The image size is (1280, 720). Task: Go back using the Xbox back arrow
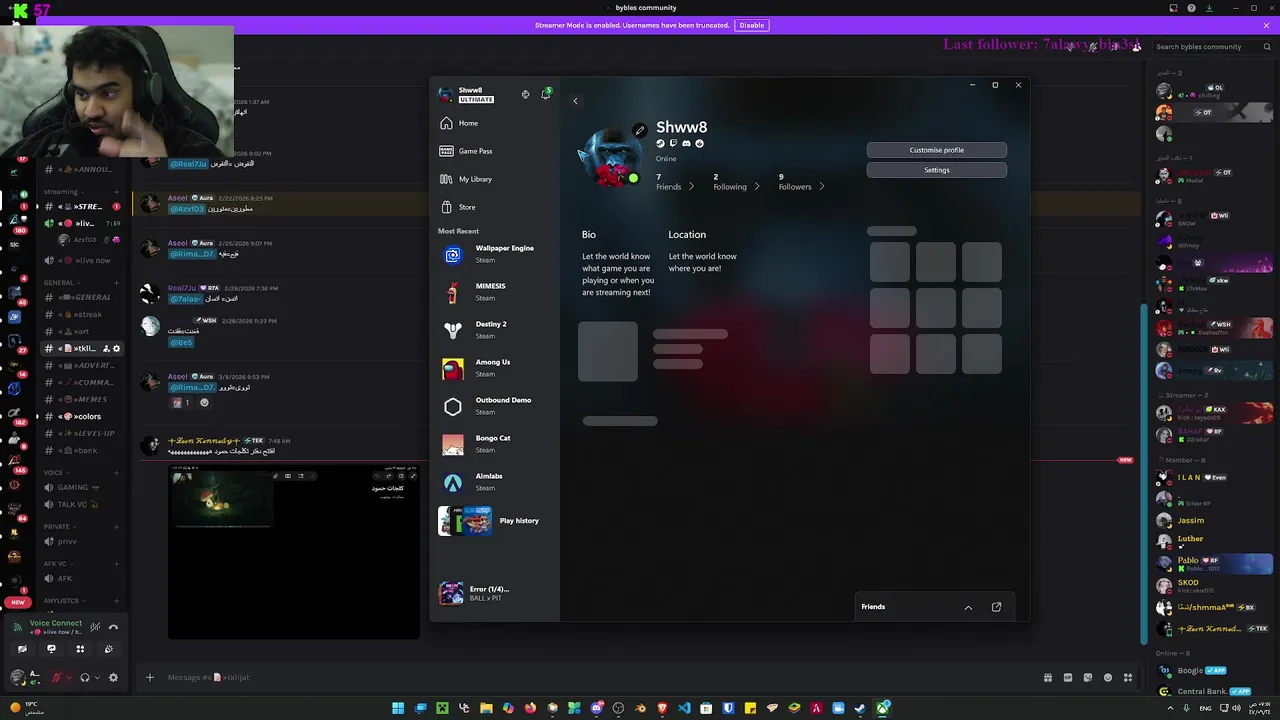tap(575, 101)
